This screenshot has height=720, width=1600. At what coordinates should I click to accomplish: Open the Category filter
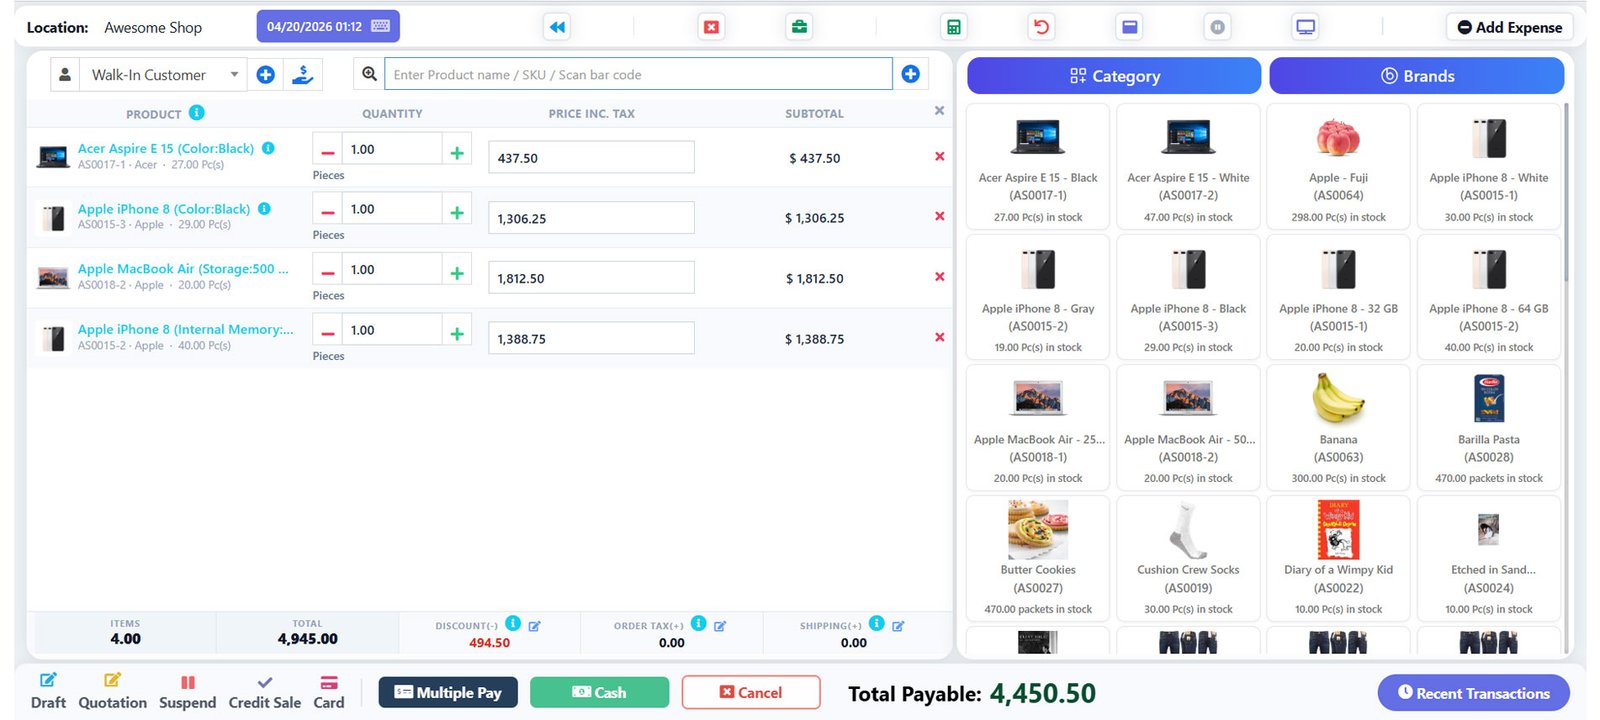(x=1114, y=76)
